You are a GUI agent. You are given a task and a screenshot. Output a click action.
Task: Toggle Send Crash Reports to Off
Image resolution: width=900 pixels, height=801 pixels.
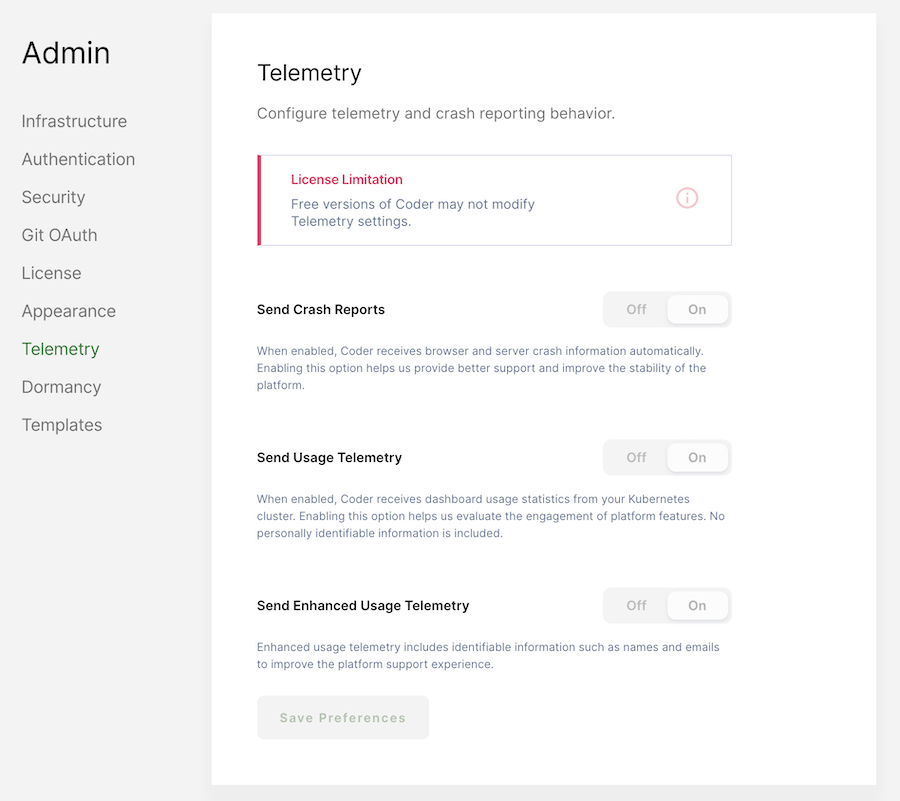635,309
